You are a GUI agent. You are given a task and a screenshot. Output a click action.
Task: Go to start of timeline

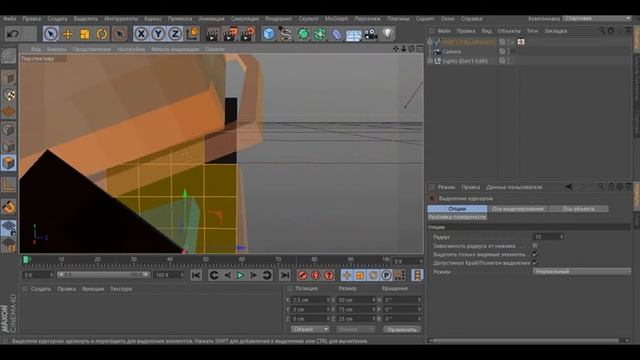point(196,275)
